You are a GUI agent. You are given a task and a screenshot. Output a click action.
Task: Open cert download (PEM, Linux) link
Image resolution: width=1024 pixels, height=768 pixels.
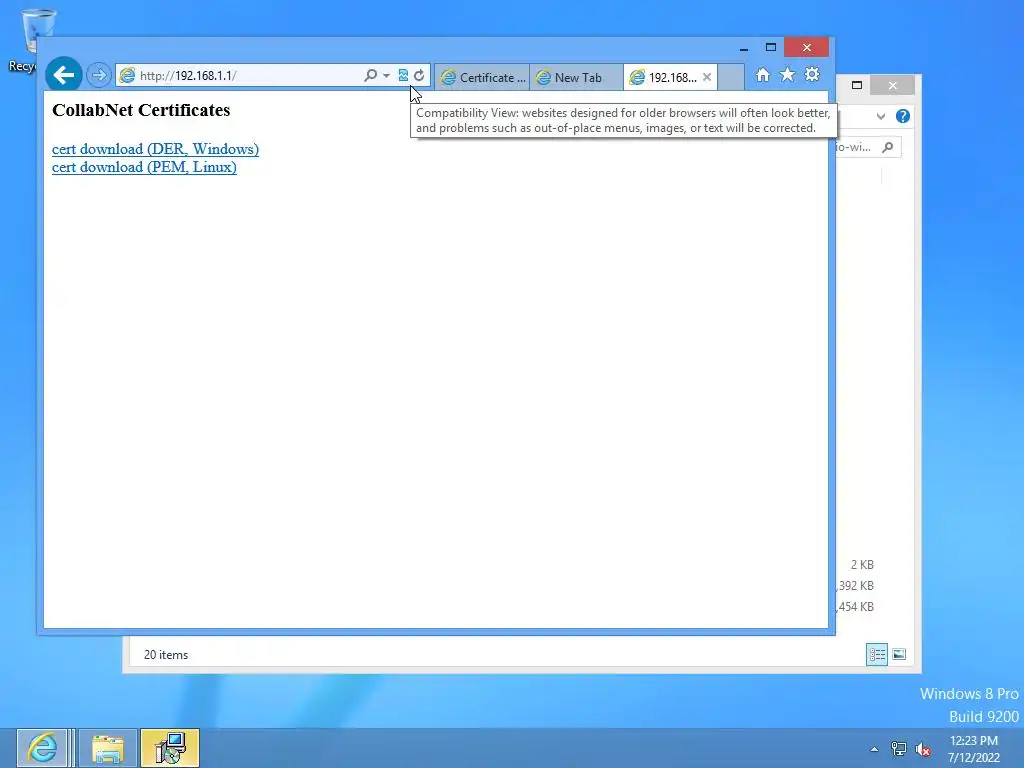[x=144, y=167]
